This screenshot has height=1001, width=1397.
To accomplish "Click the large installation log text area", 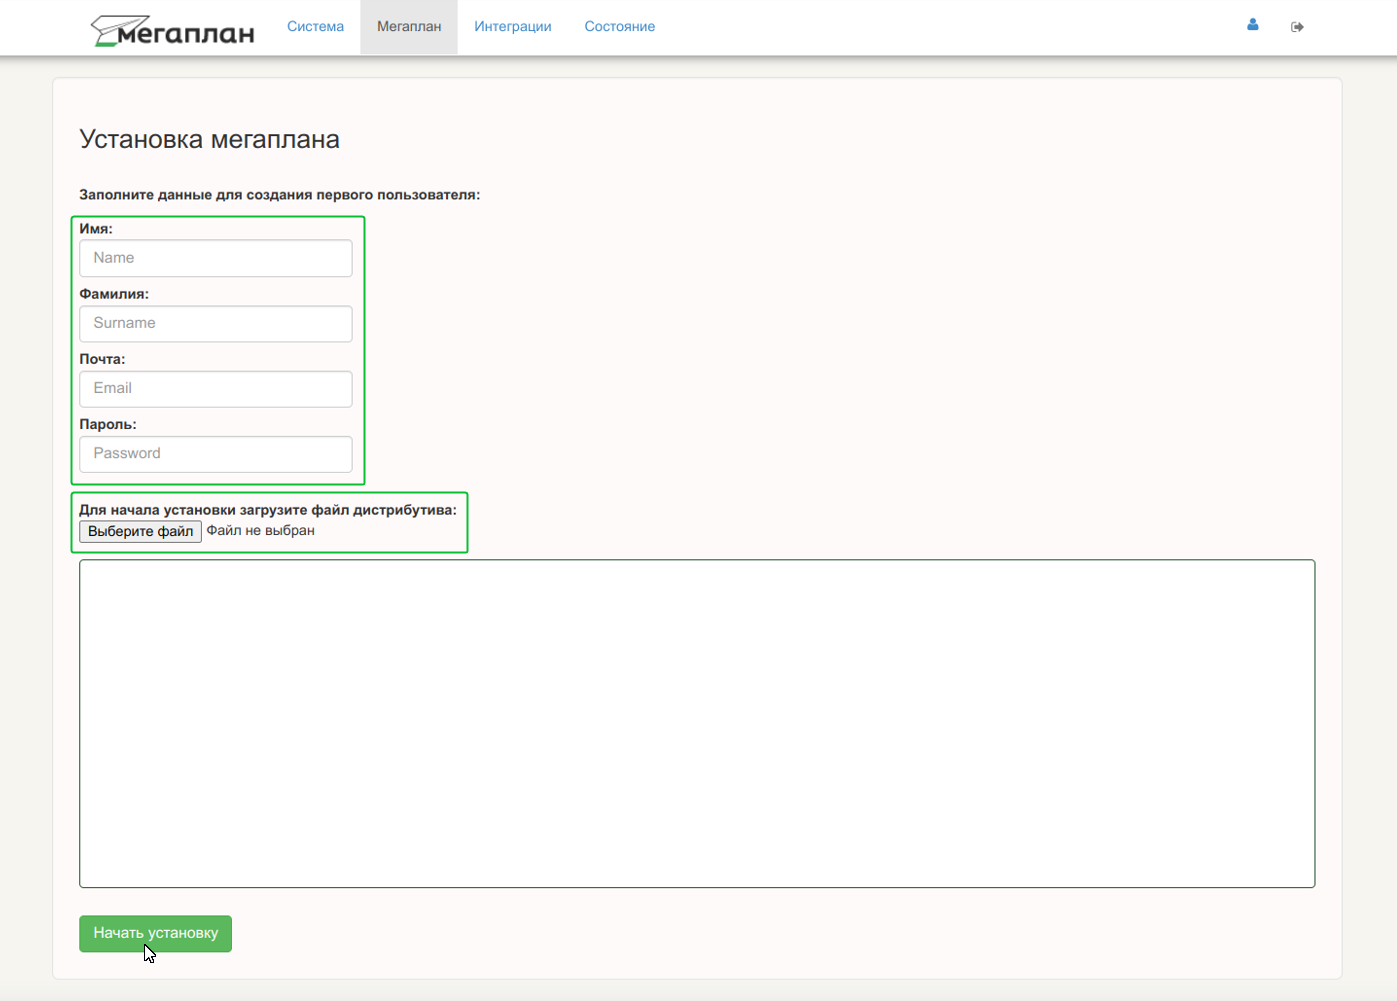I will tap(697, 723).
